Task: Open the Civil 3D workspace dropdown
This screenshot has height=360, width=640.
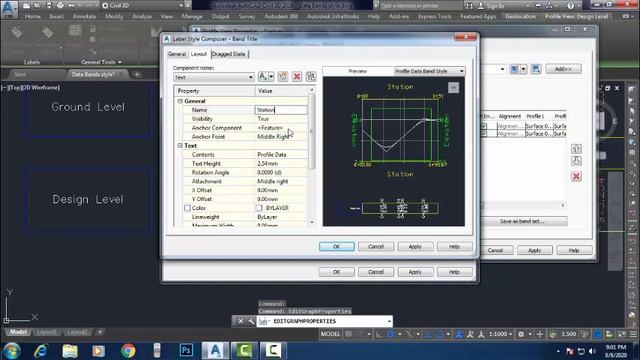Action: tap(143, 5)
